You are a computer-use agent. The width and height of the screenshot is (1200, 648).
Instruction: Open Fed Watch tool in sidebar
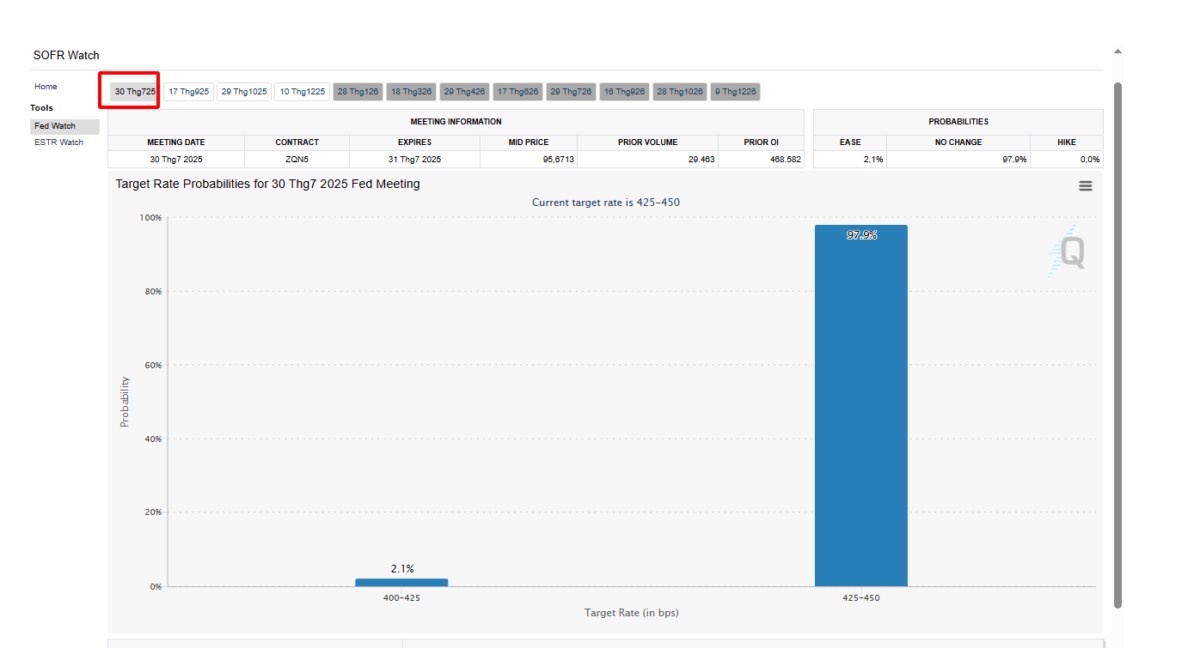(x=55, y=127)
